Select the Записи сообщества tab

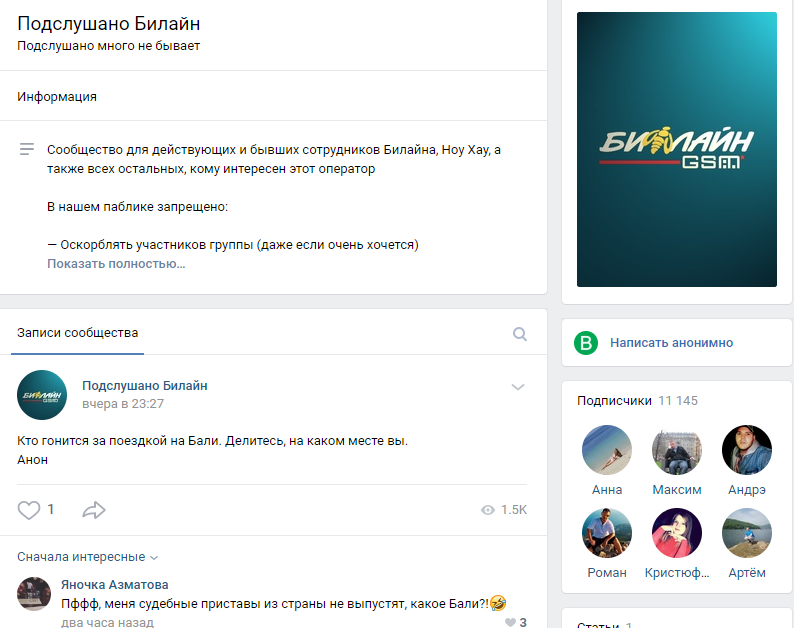point(77,333)
